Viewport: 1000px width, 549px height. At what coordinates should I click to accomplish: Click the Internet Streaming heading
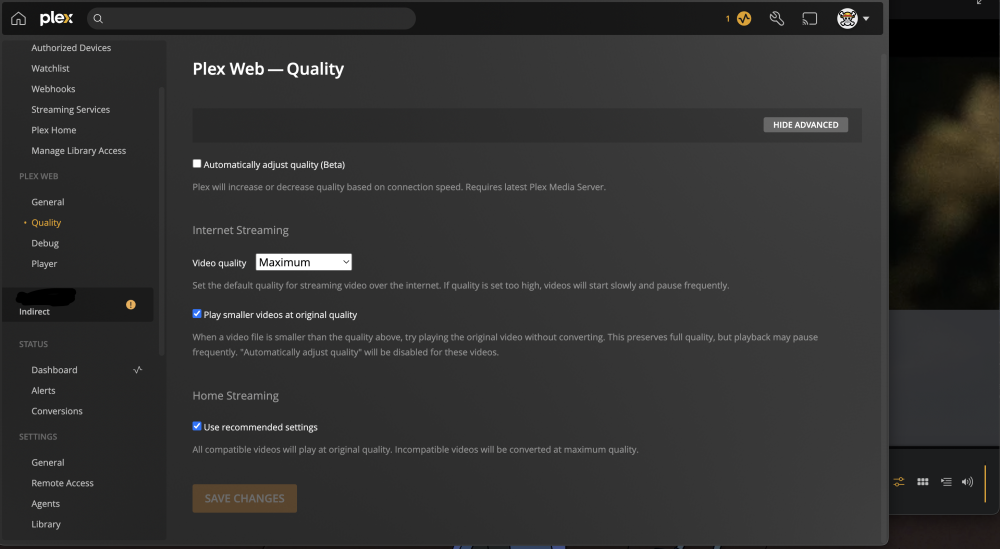click(240, 230)
